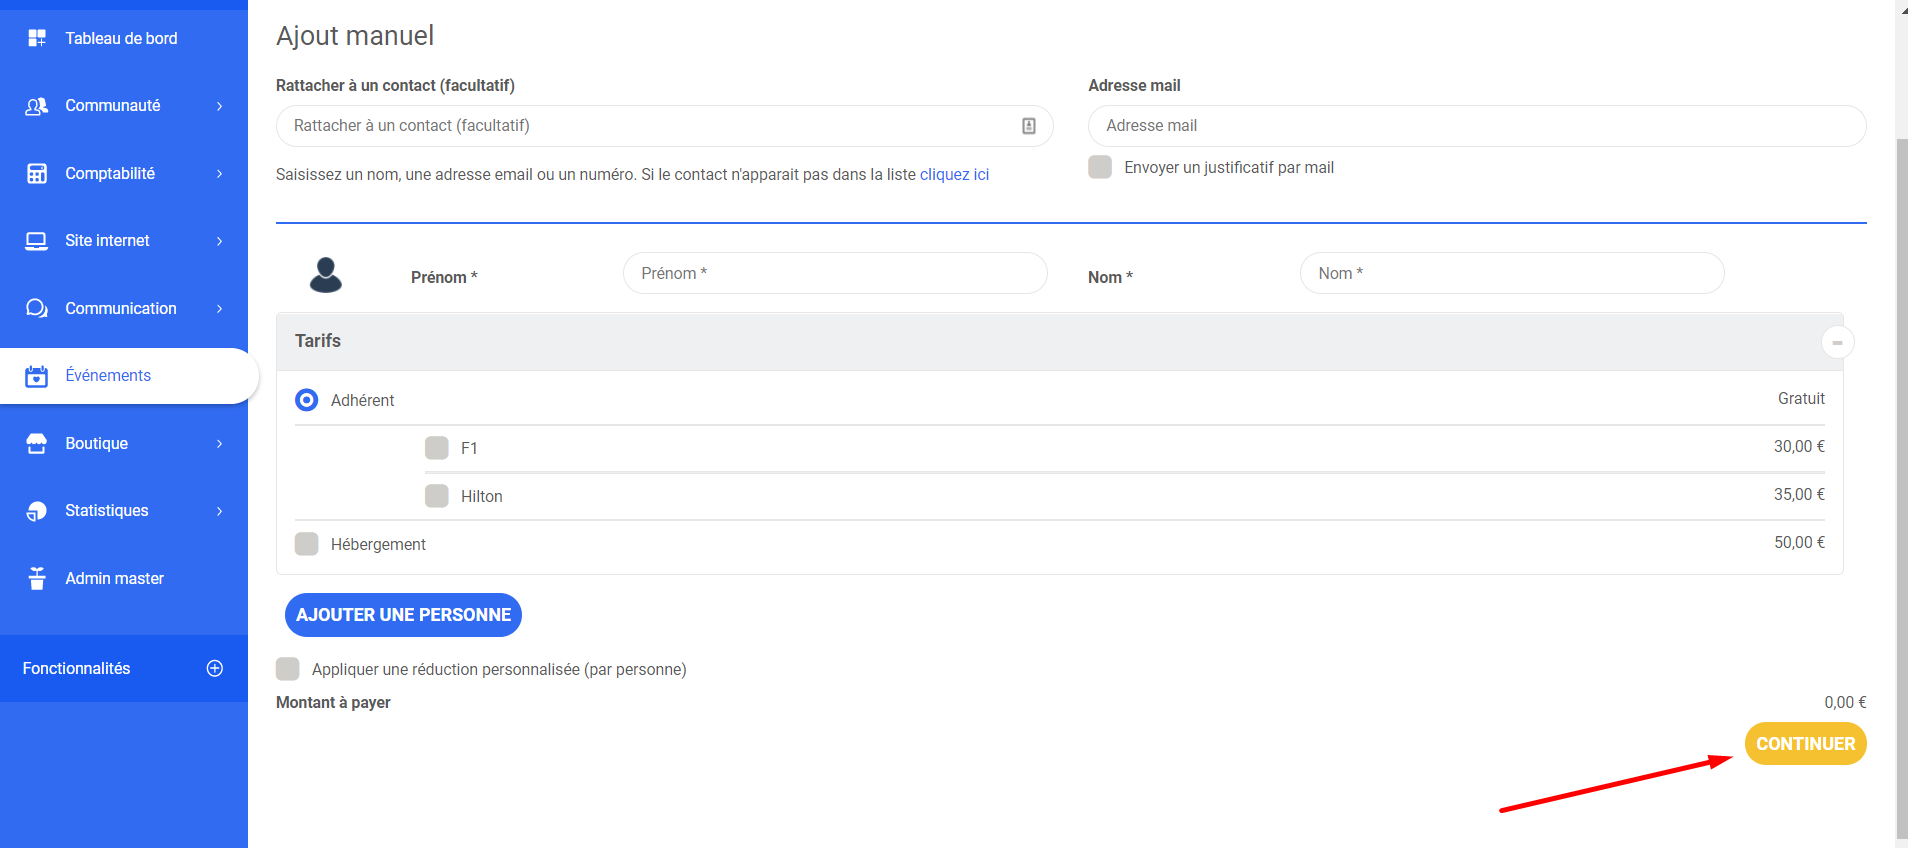The width and height of the screenshot is (1908, 848).
Task: Expand the Statistiques submenu chevron
Action: [x=219, y=511]
